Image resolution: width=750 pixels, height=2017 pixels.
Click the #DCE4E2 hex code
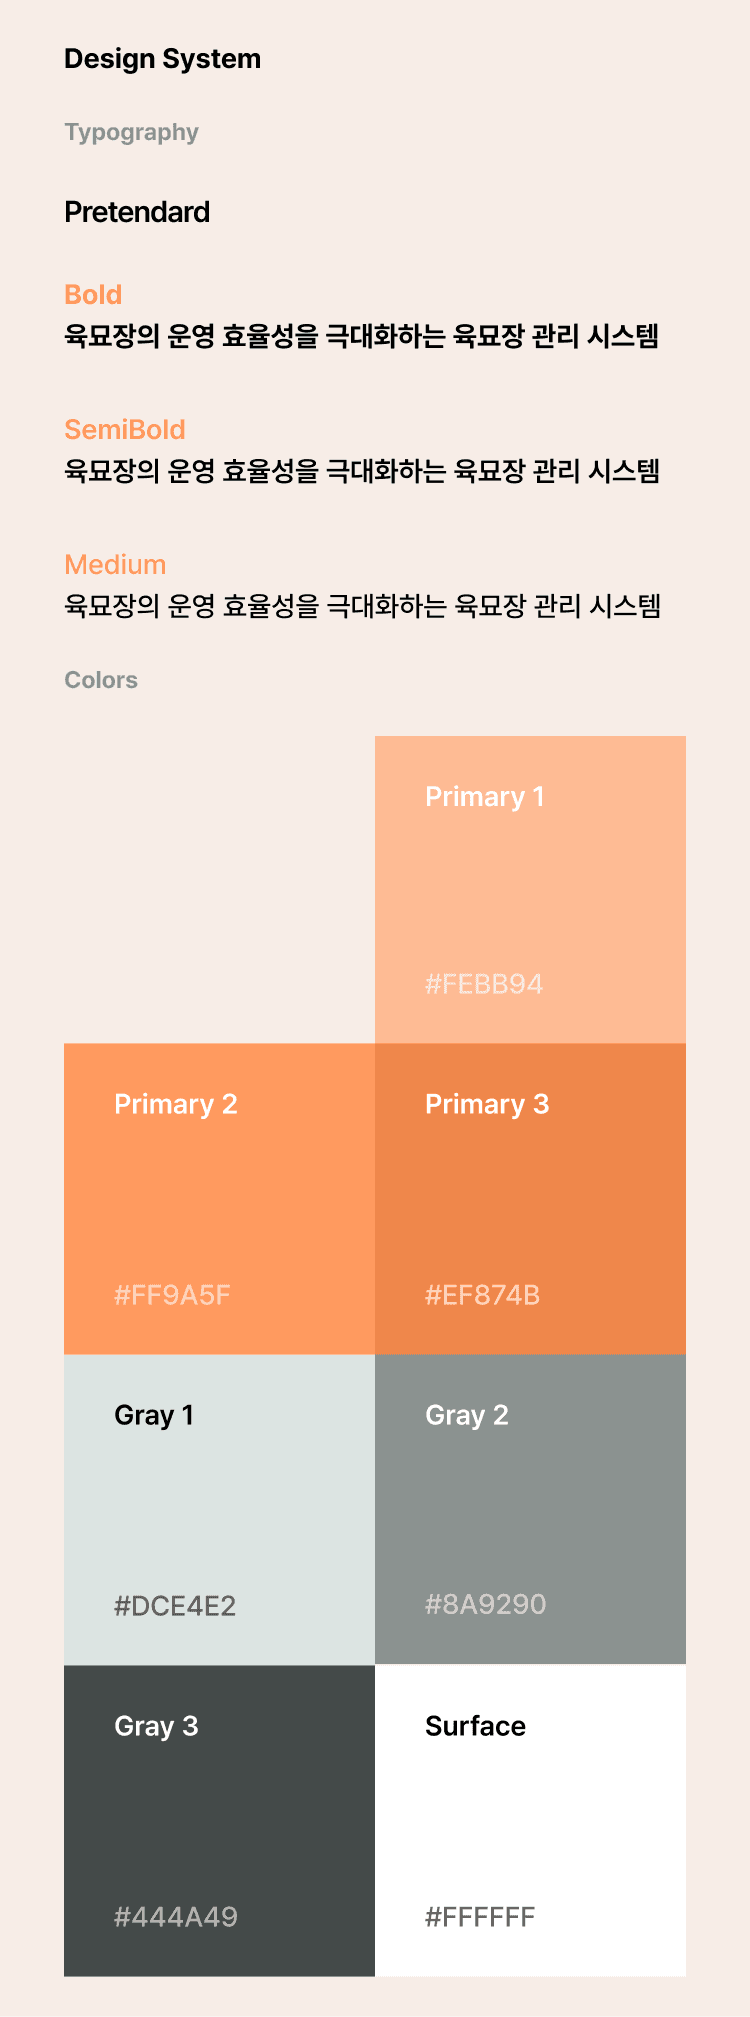pos(175,1606)
